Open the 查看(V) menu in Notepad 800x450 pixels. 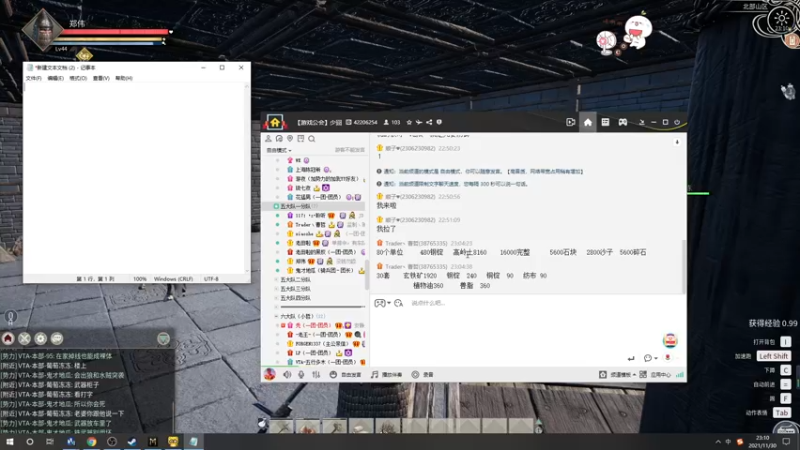101,78
